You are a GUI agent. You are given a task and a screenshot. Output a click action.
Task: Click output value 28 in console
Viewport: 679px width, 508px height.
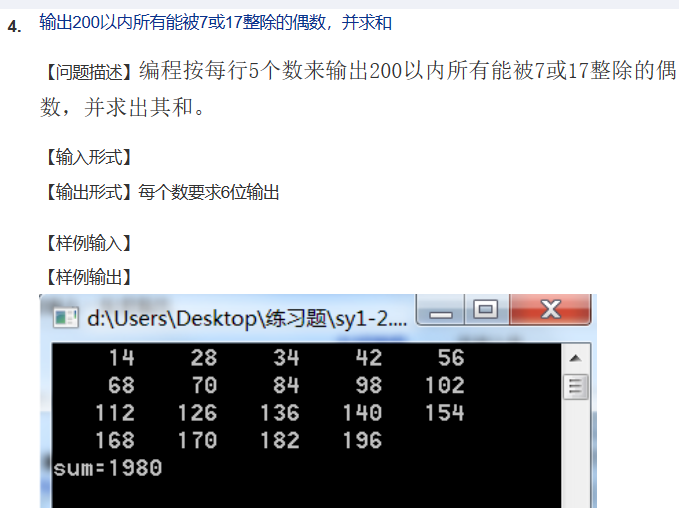coord(204,358)
